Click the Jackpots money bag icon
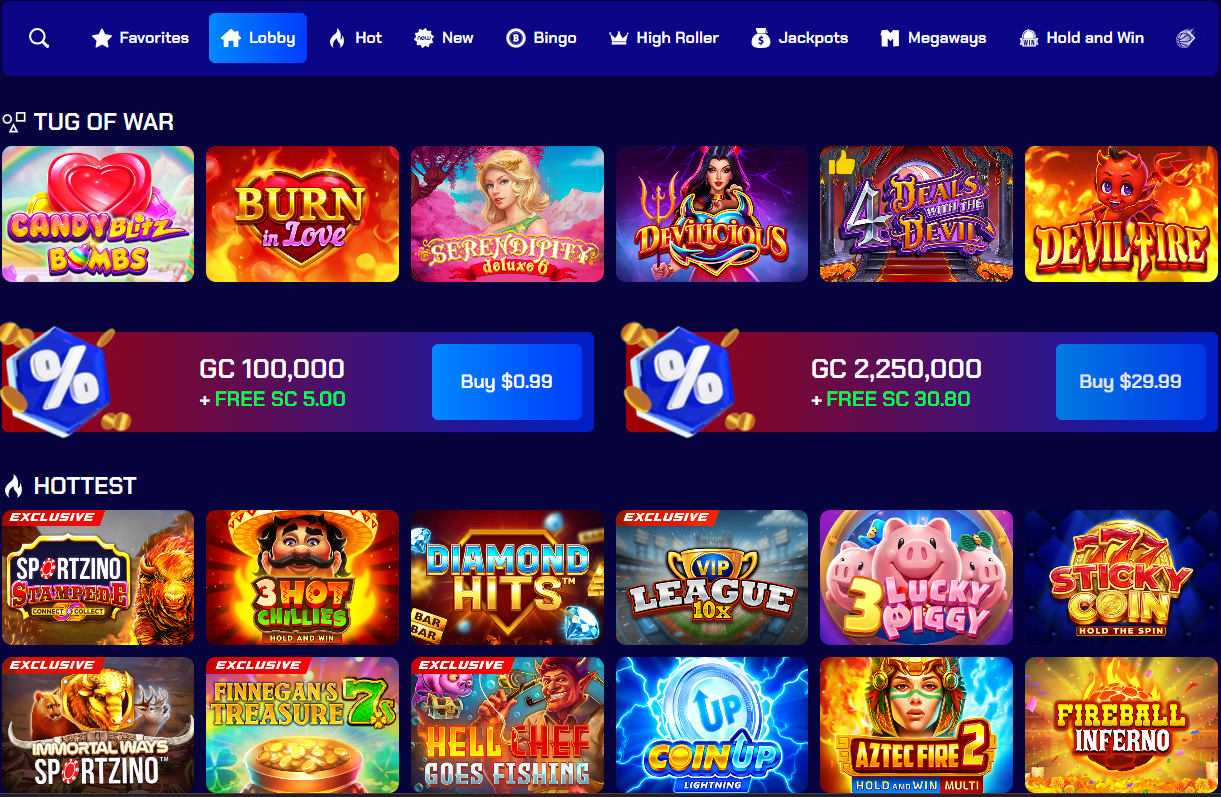 (761, 38)
